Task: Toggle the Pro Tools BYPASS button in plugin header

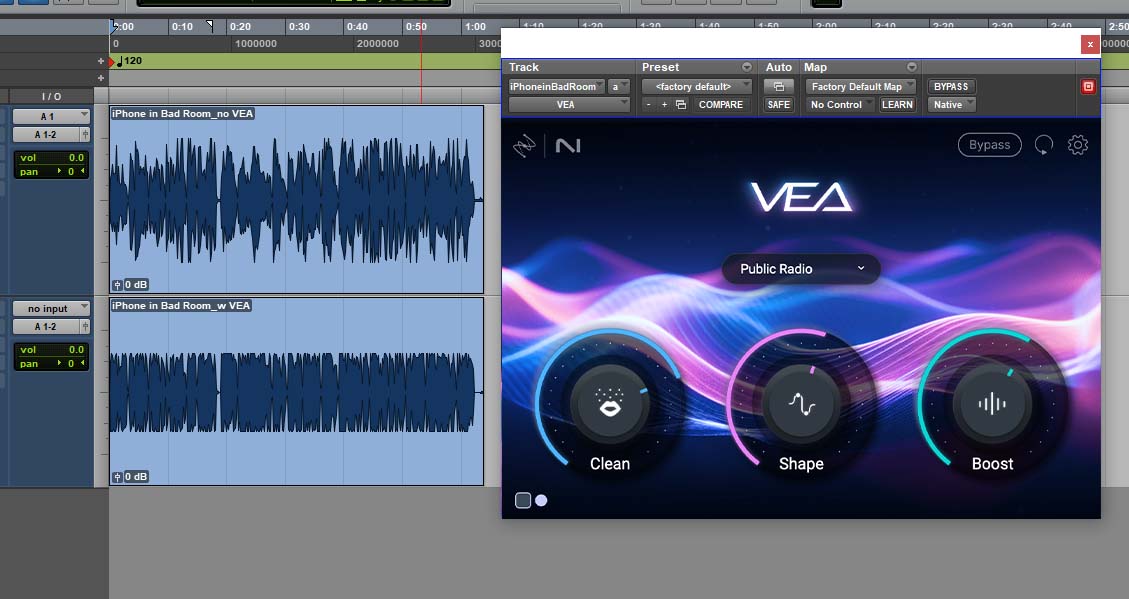Action: 950,86
